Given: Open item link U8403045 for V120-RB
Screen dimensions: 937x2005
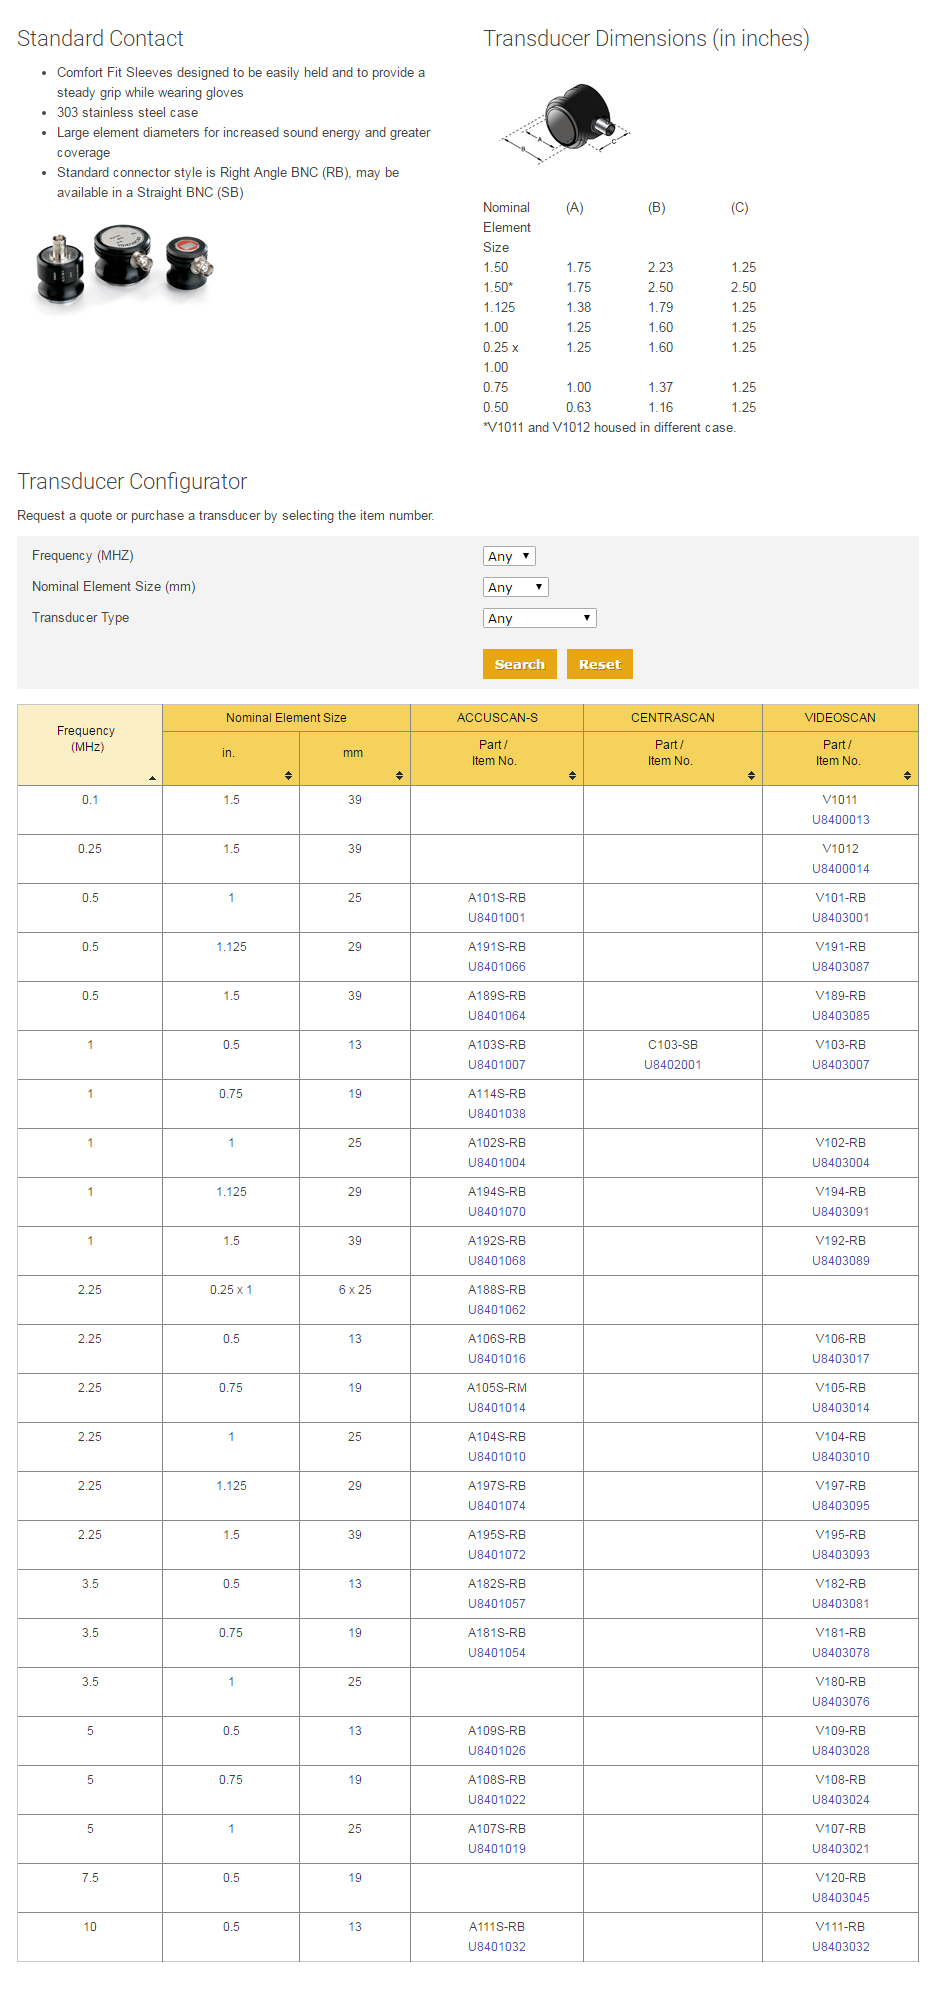Looking at the screenshot, I should click(x=840, y=1898).
